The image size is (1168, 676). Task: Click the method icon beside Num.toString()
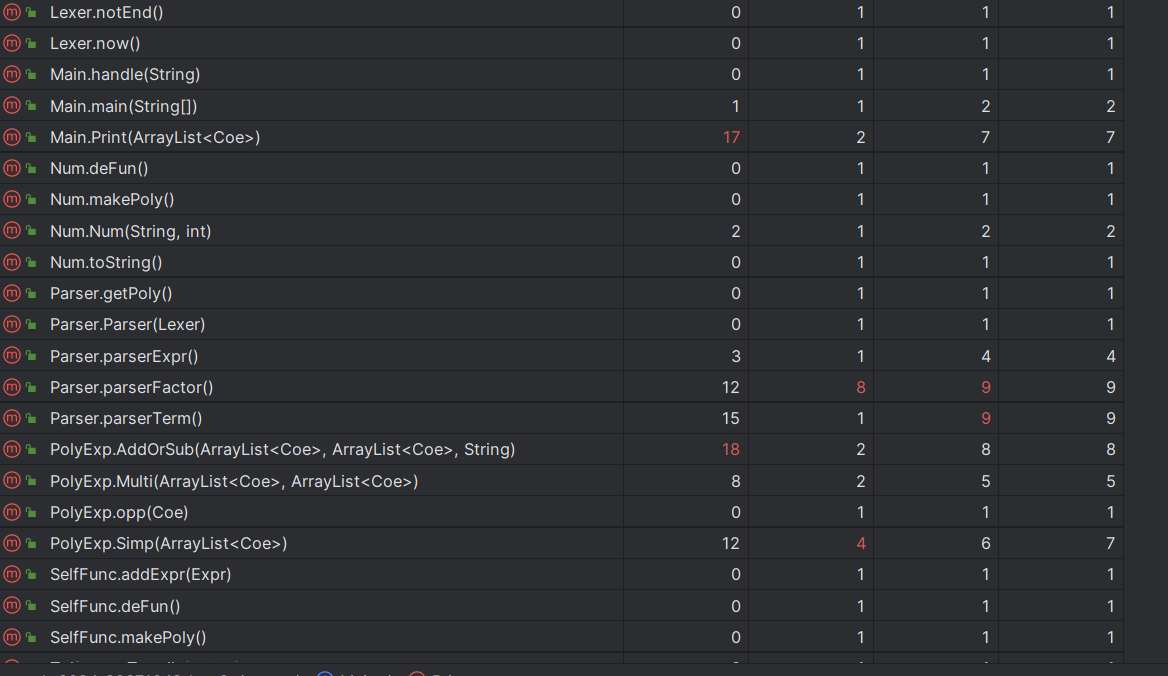(12, 263)
